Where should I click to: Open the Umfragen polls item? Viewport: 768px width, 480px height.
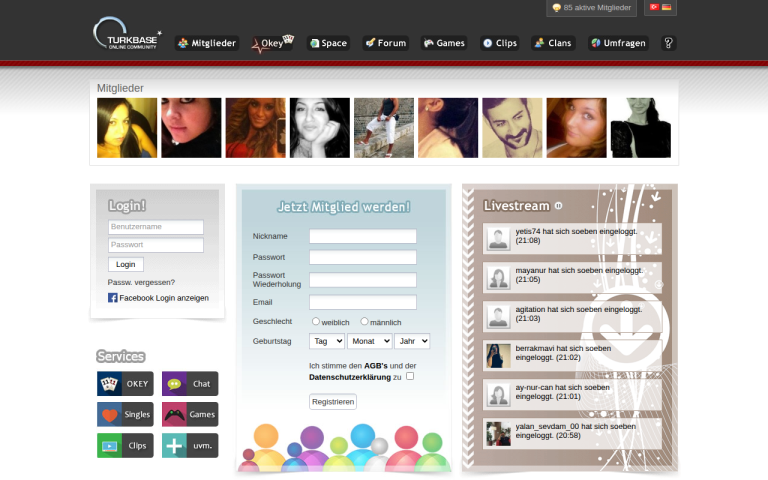[x=619, y=43]
